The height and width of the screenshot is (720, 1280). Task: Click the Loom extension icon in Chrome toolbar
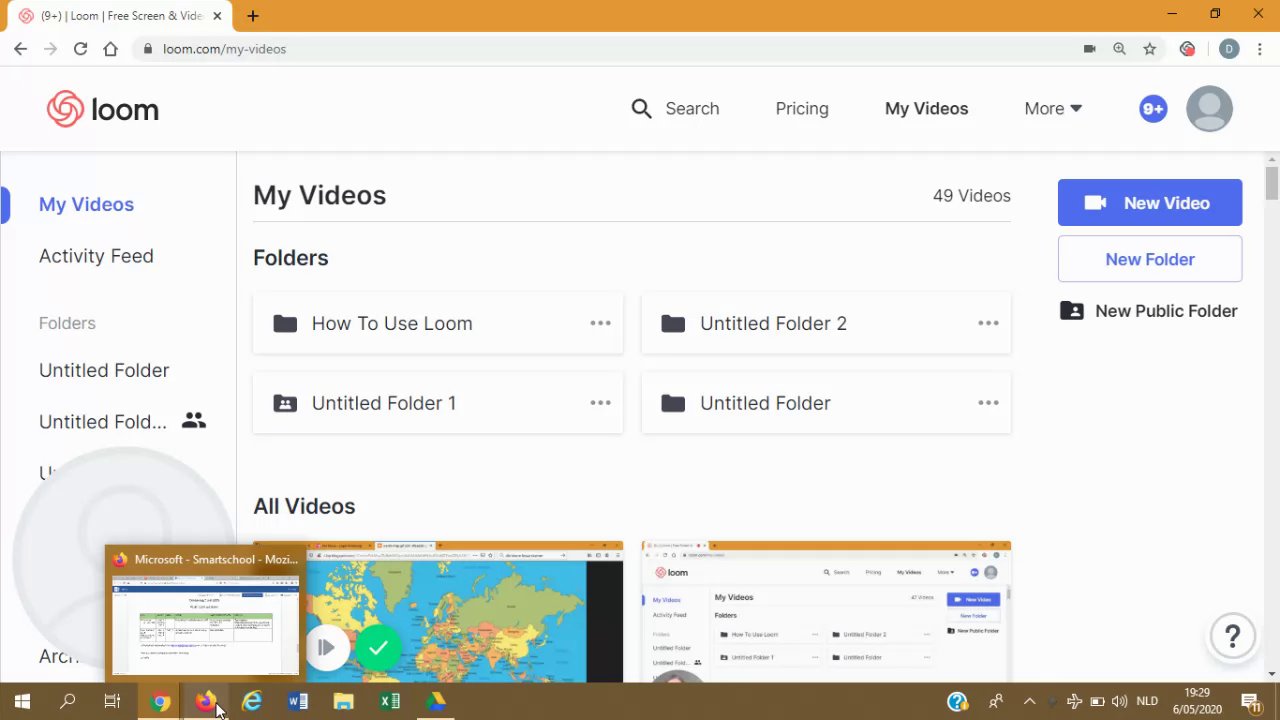pyautogui.click(x=1187, y=49)
